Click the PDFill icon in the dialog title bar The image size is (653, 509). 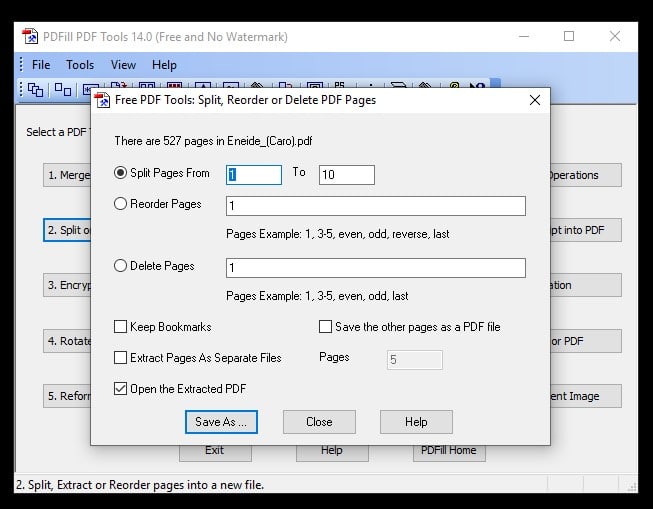[102, 100]
